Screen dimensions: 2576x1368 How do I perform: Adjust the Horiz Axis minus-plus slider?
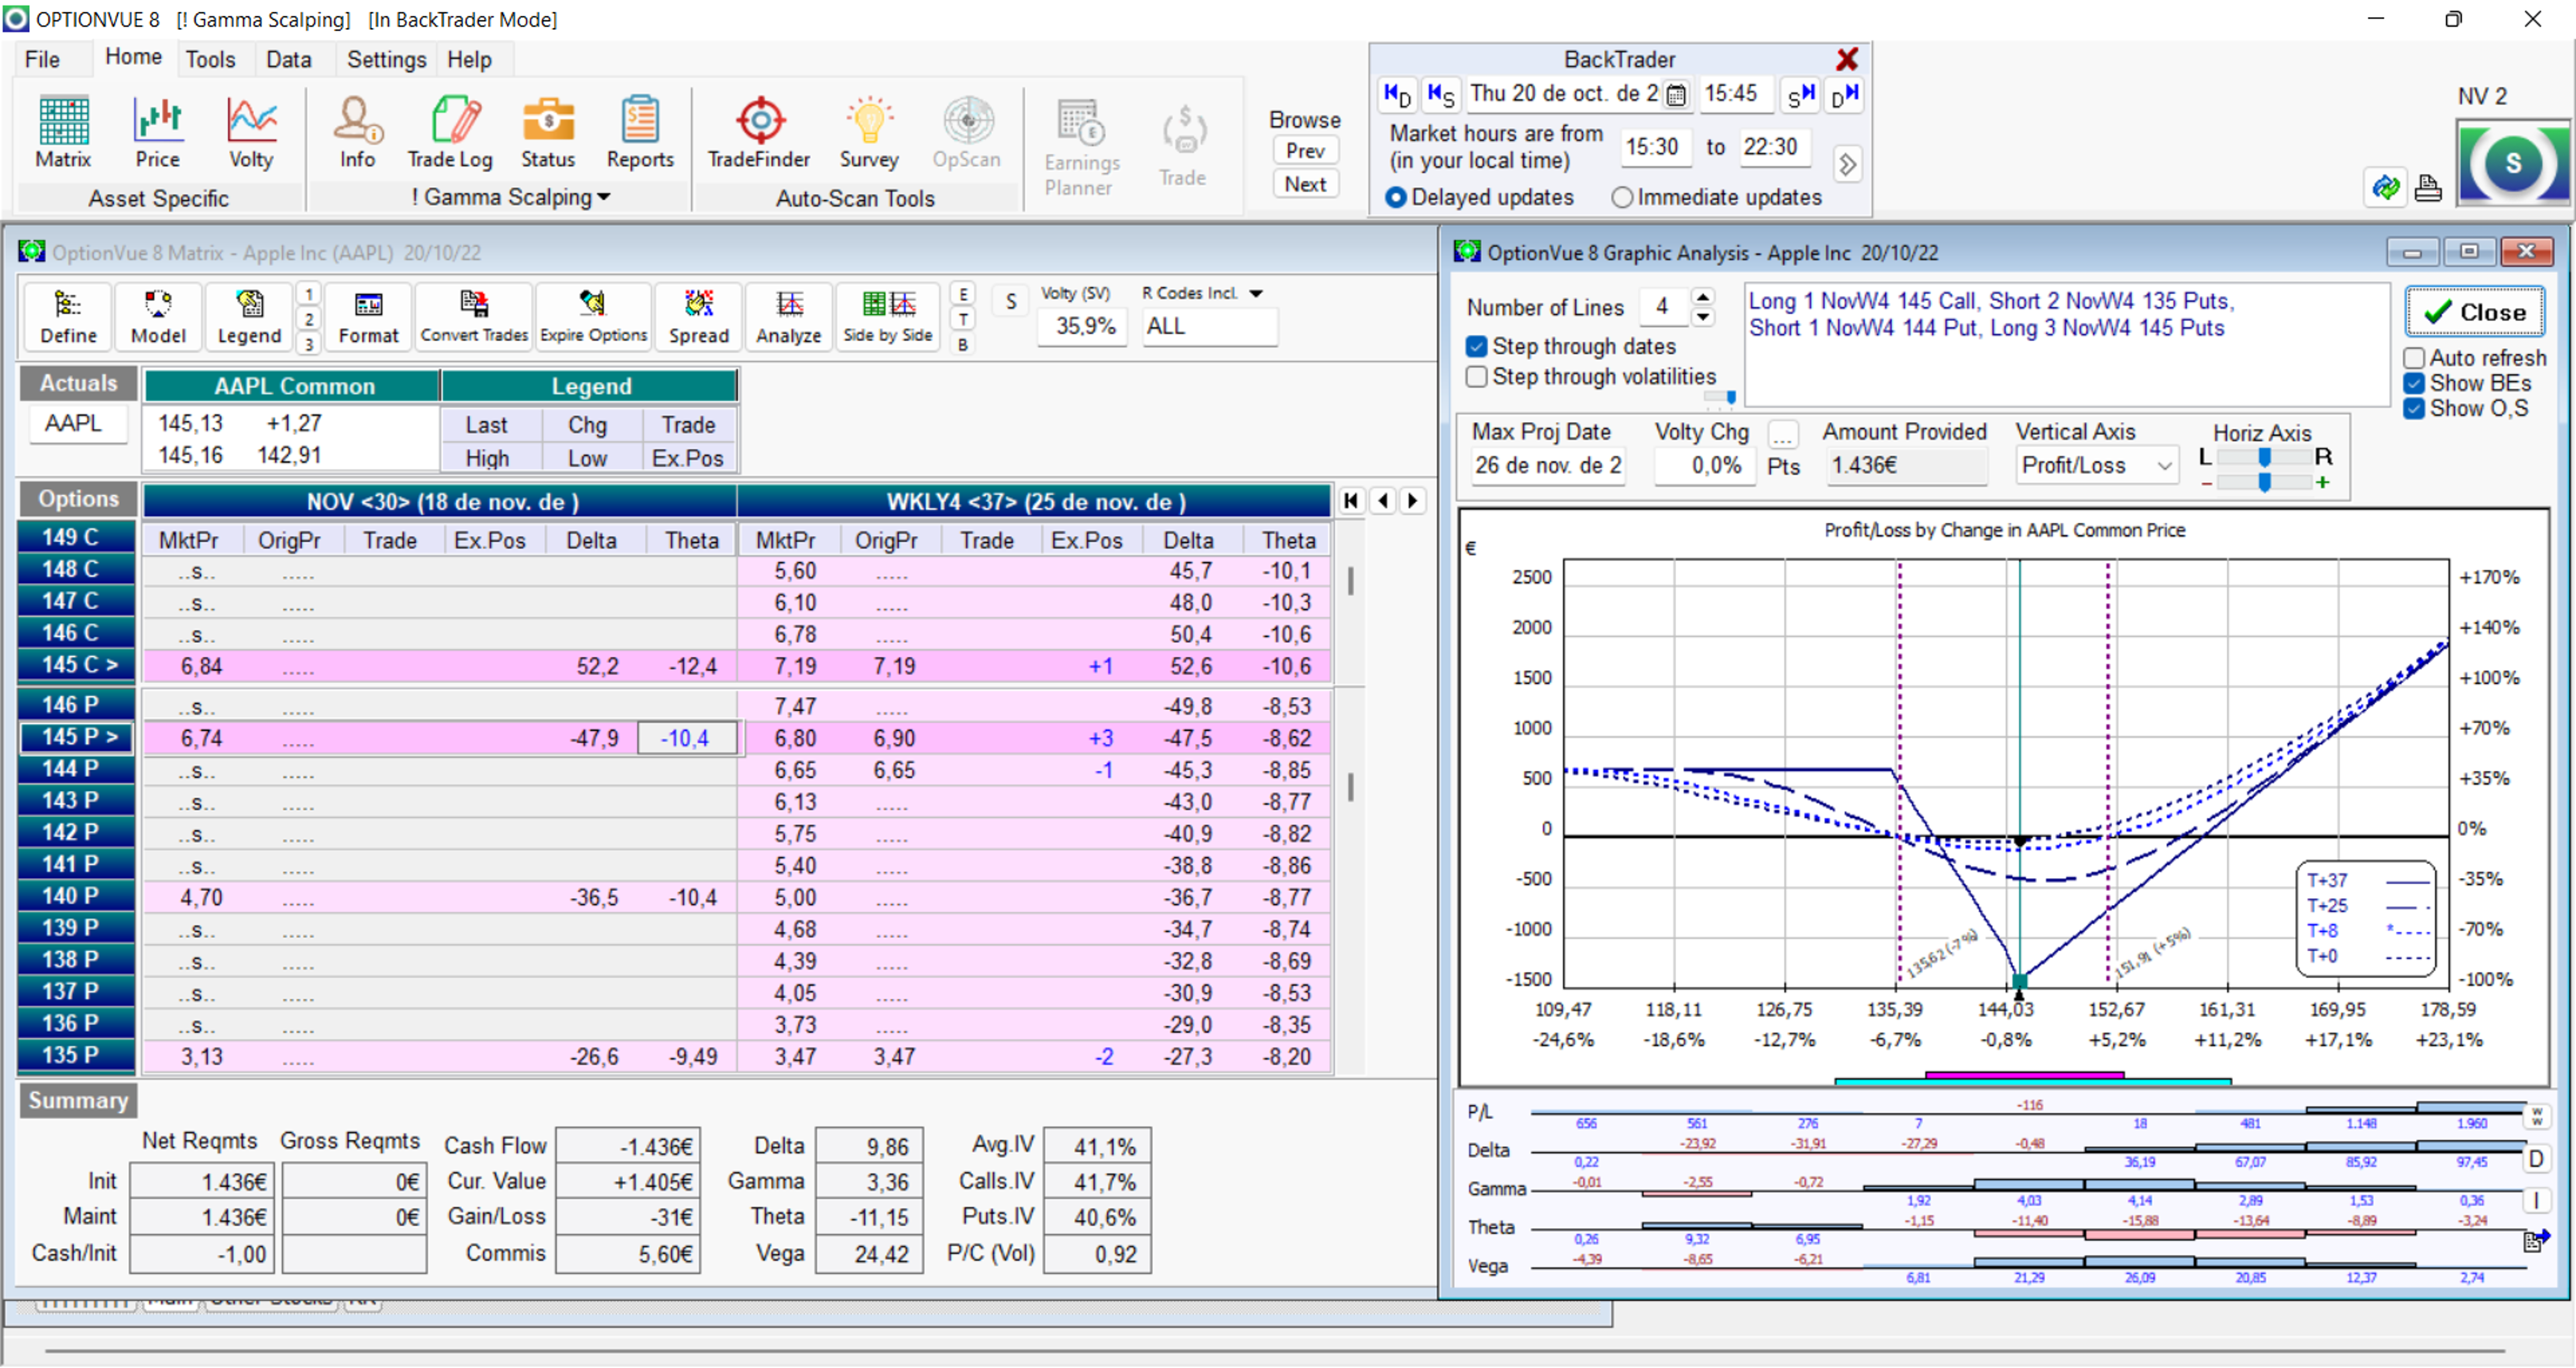(2265, 482)
